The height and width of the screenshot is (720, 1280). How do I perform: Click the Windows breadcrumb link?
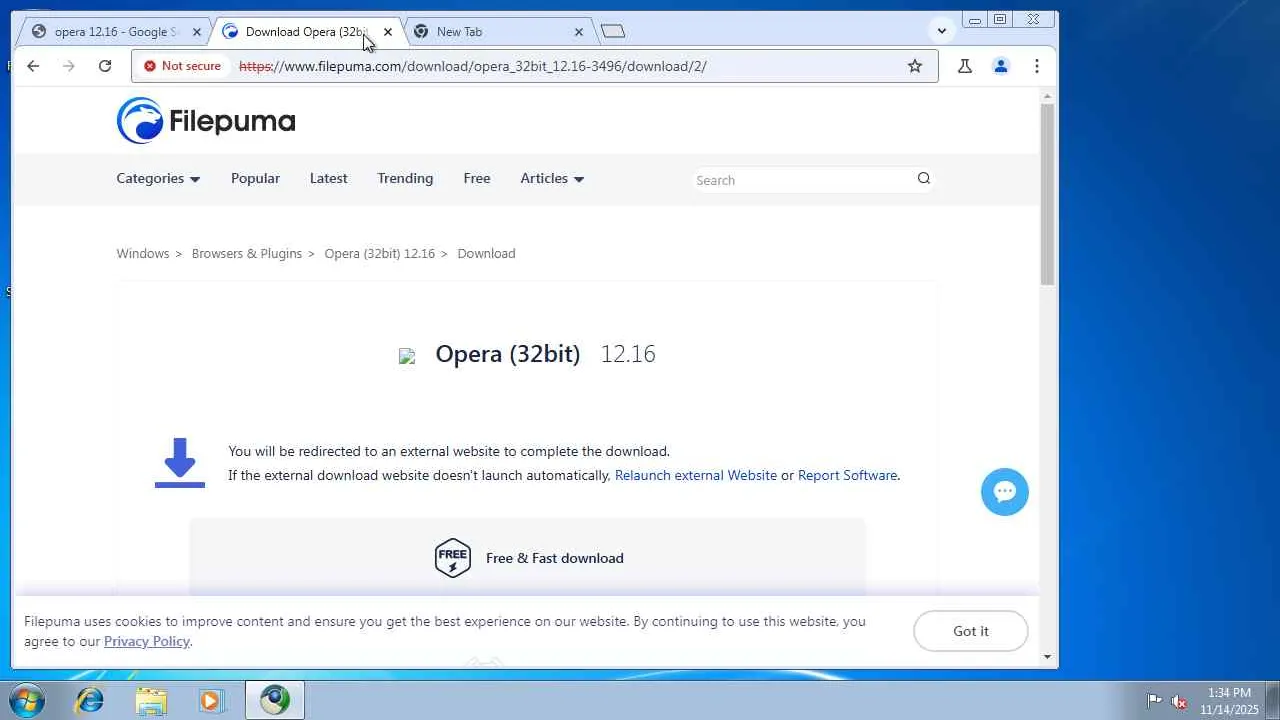143,253
